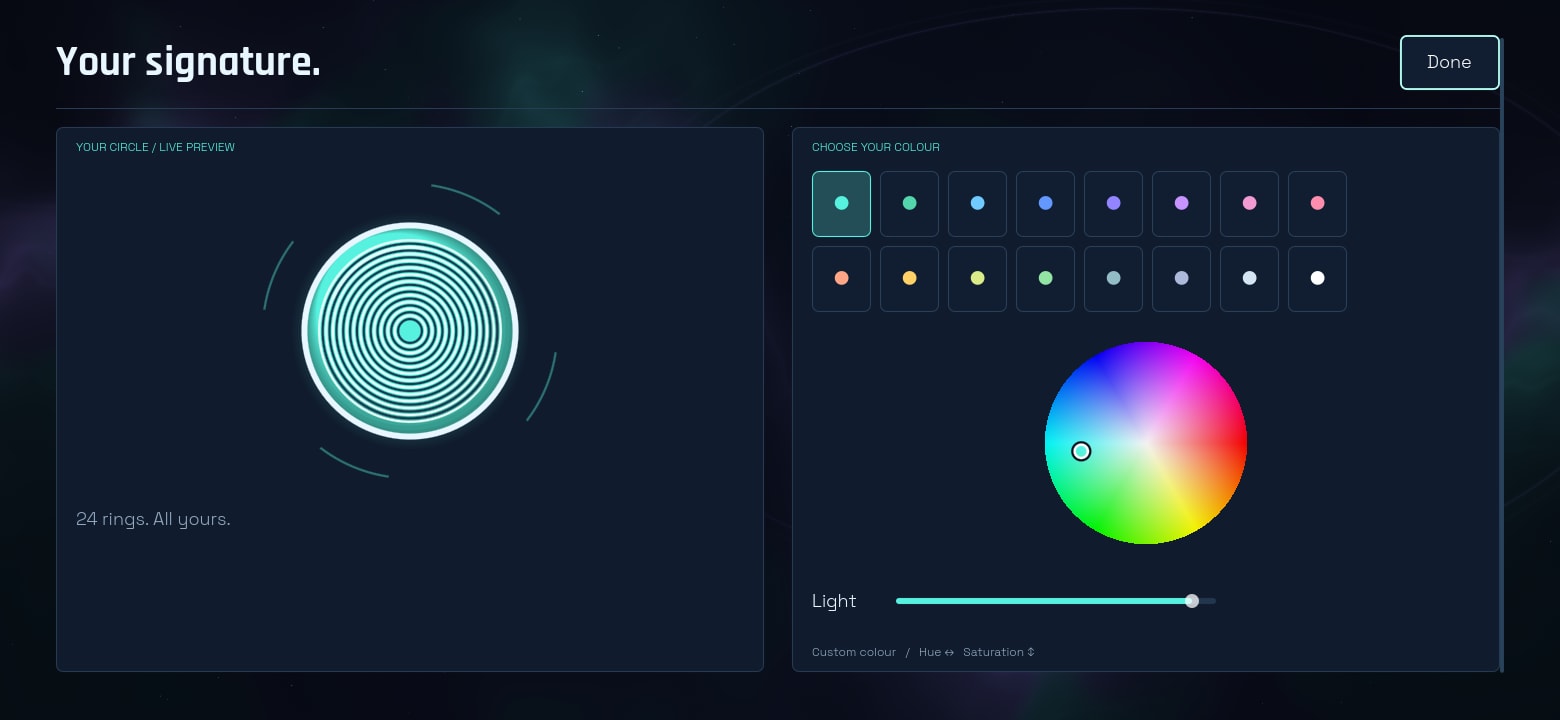Pick the pastel green swatch in the second row
This screenshot has width=1560, height=720.
(1045, 279)
